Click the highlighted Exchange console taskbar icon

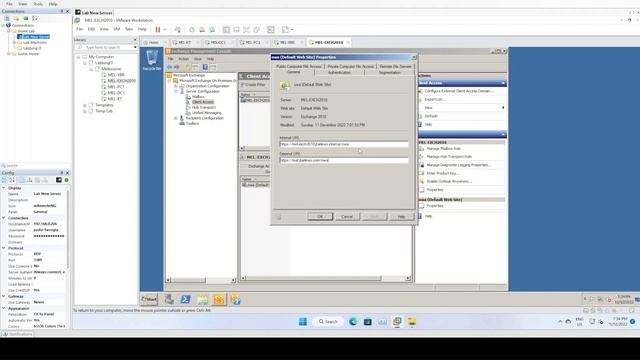click(219, 300)
